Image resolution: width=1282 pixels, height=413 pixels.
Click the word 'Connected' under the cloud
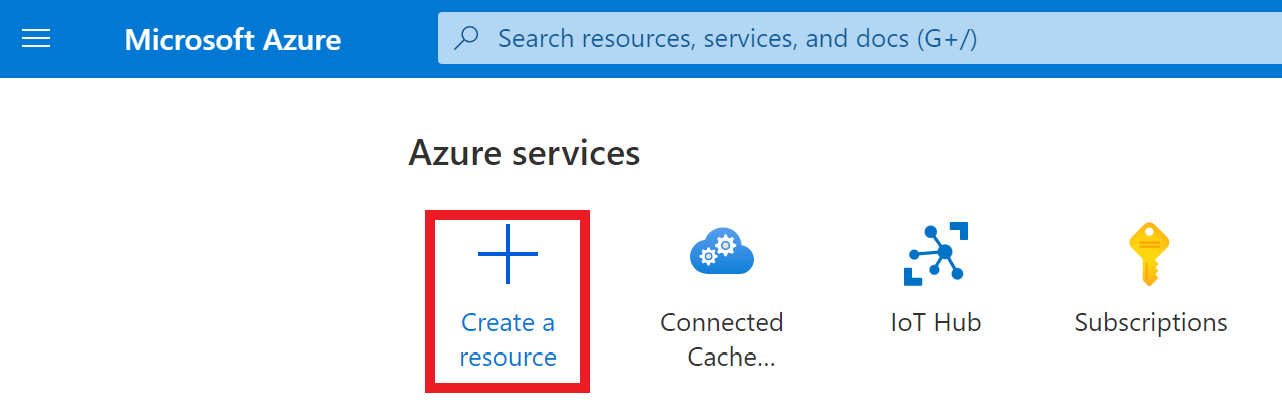(721, 323)
